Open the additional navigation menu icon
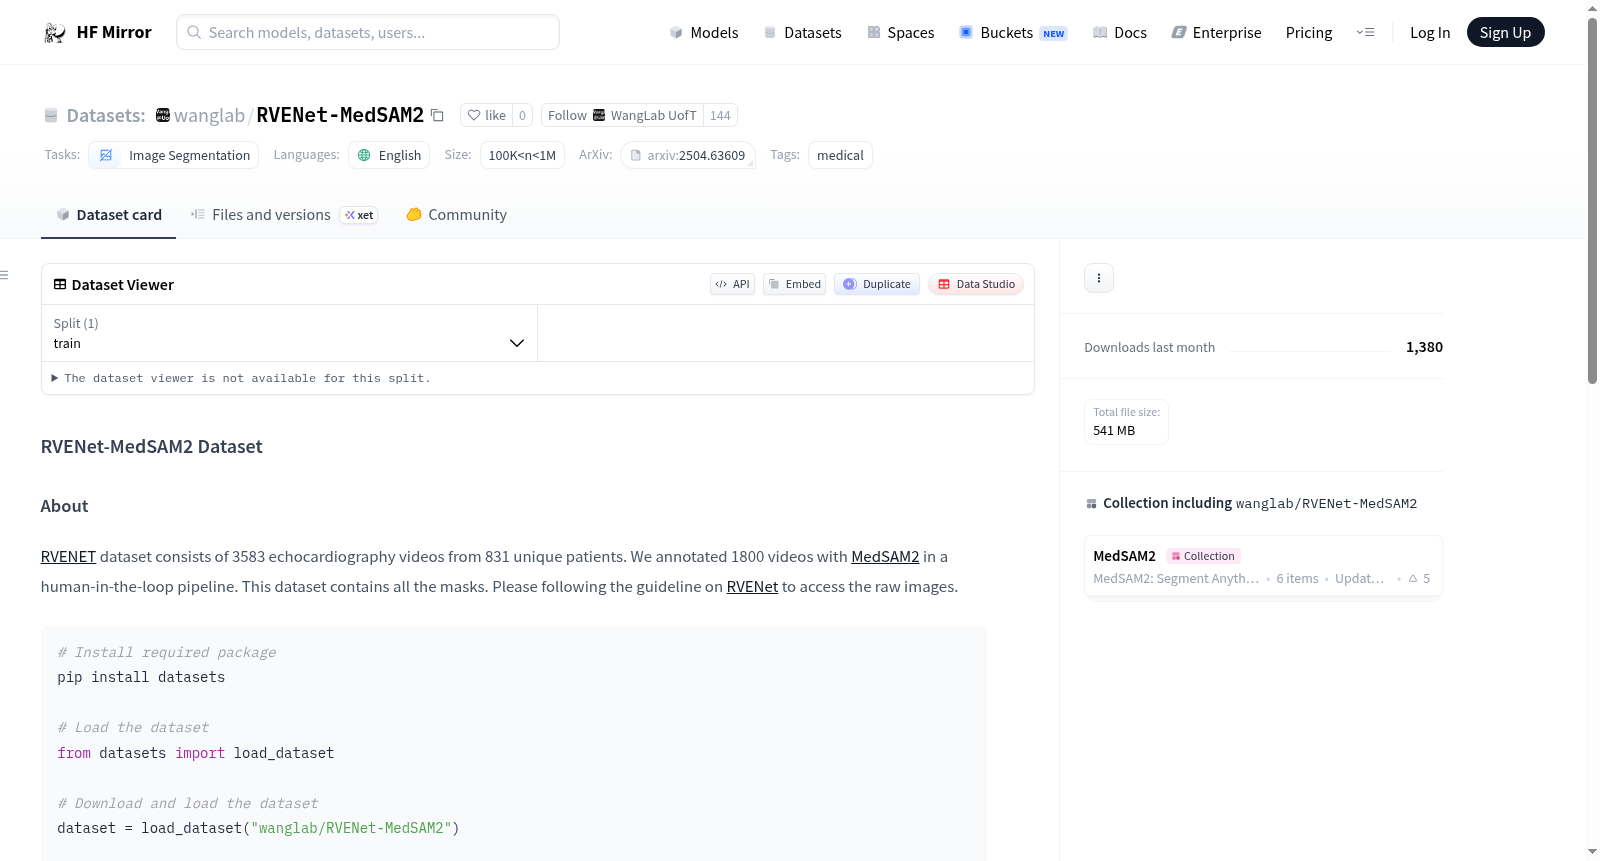The image size is (1600, 861). tap(1365, 33)
